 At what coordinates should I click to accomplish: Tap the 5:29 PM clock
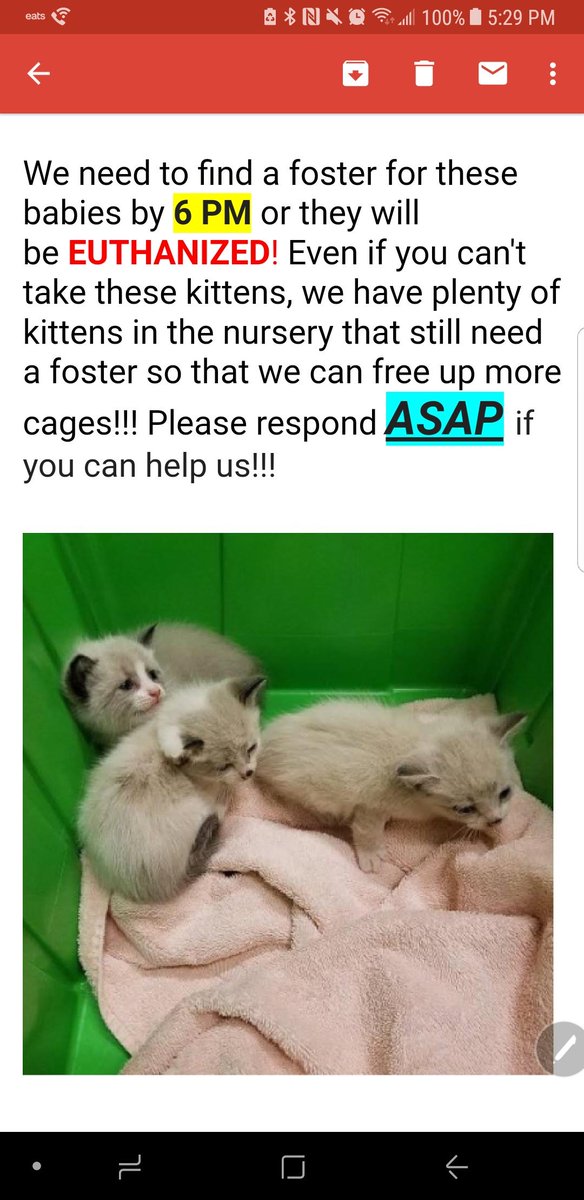click(x=523, y=17)
